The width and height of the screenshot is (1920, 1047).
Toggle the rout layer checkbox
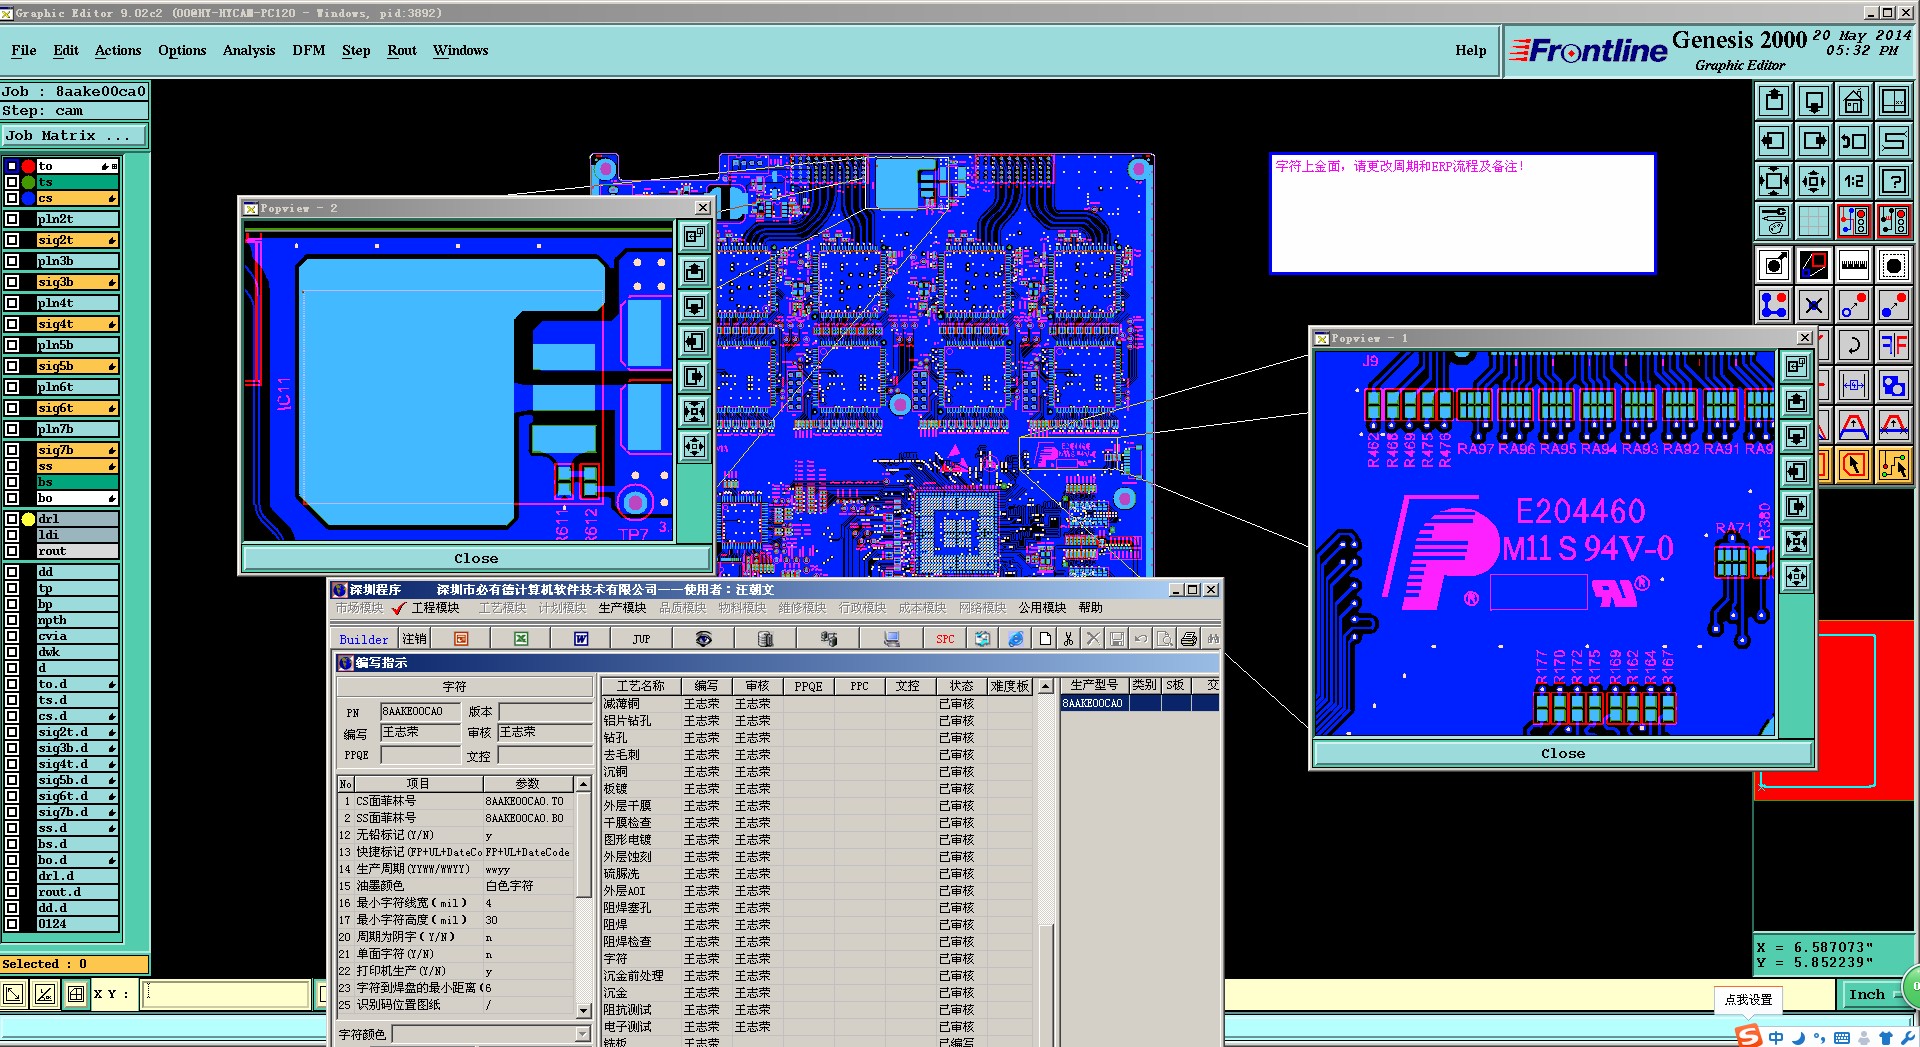12,551
